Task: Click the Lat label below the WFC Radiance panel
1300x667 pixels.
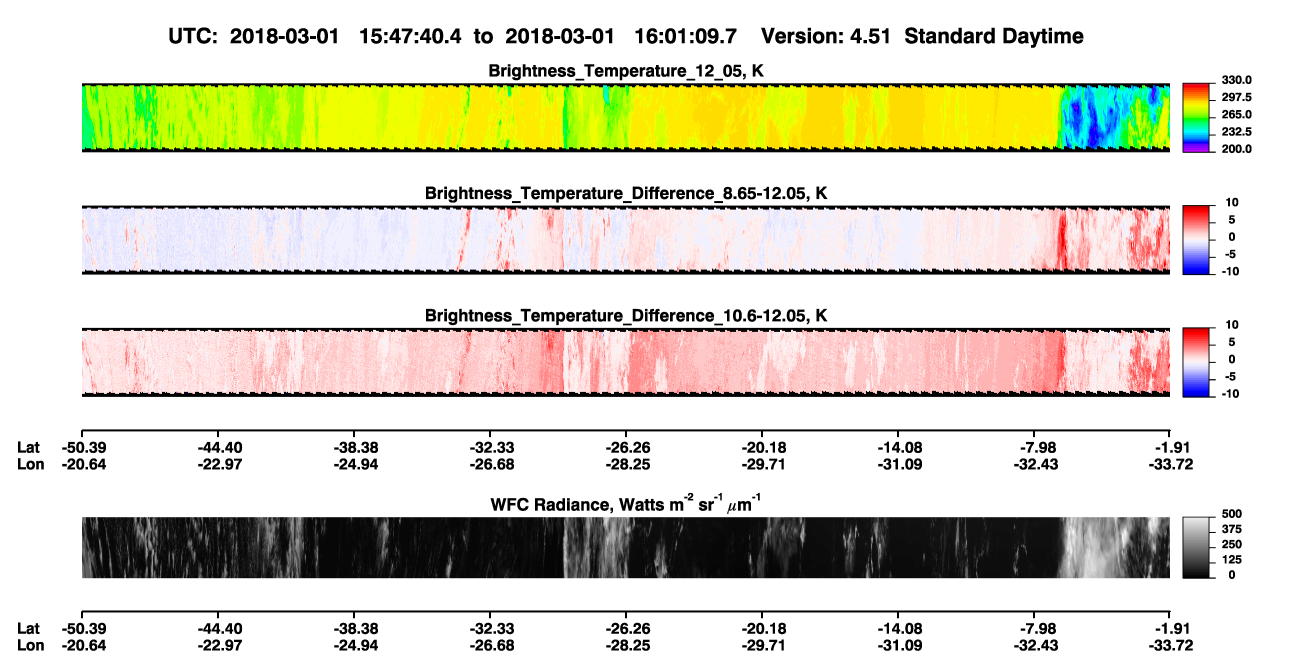Action: coord(29,628)
